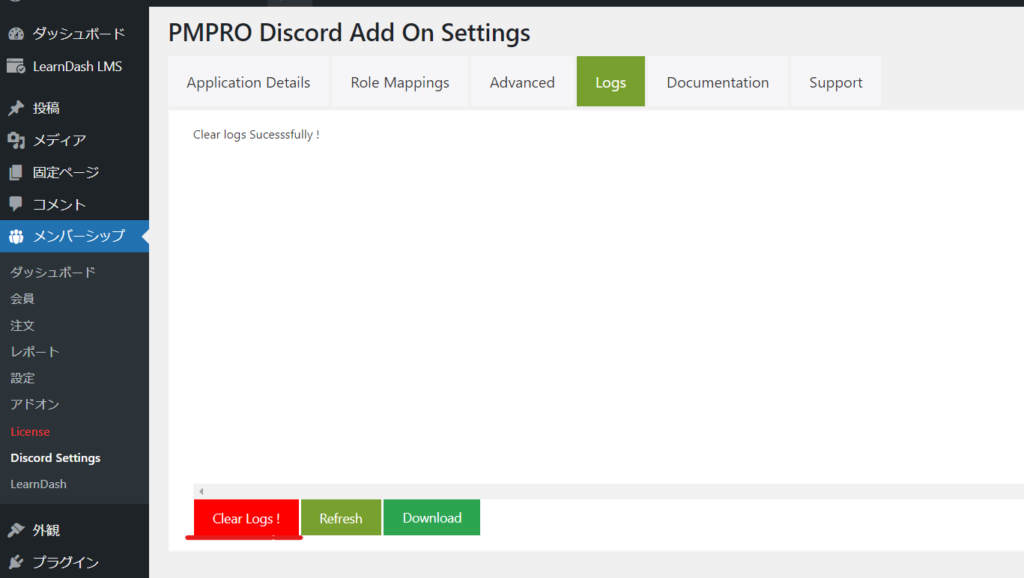Click the pages icon beside 固定ページ
The height and width of the screenshot is (578, 1024).
[x=16, y=172]
